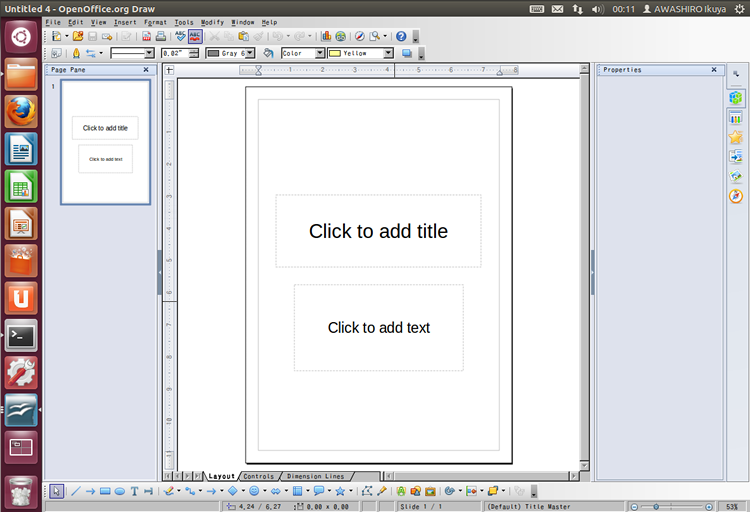Click the zoom out minus button

pos(634,507)
